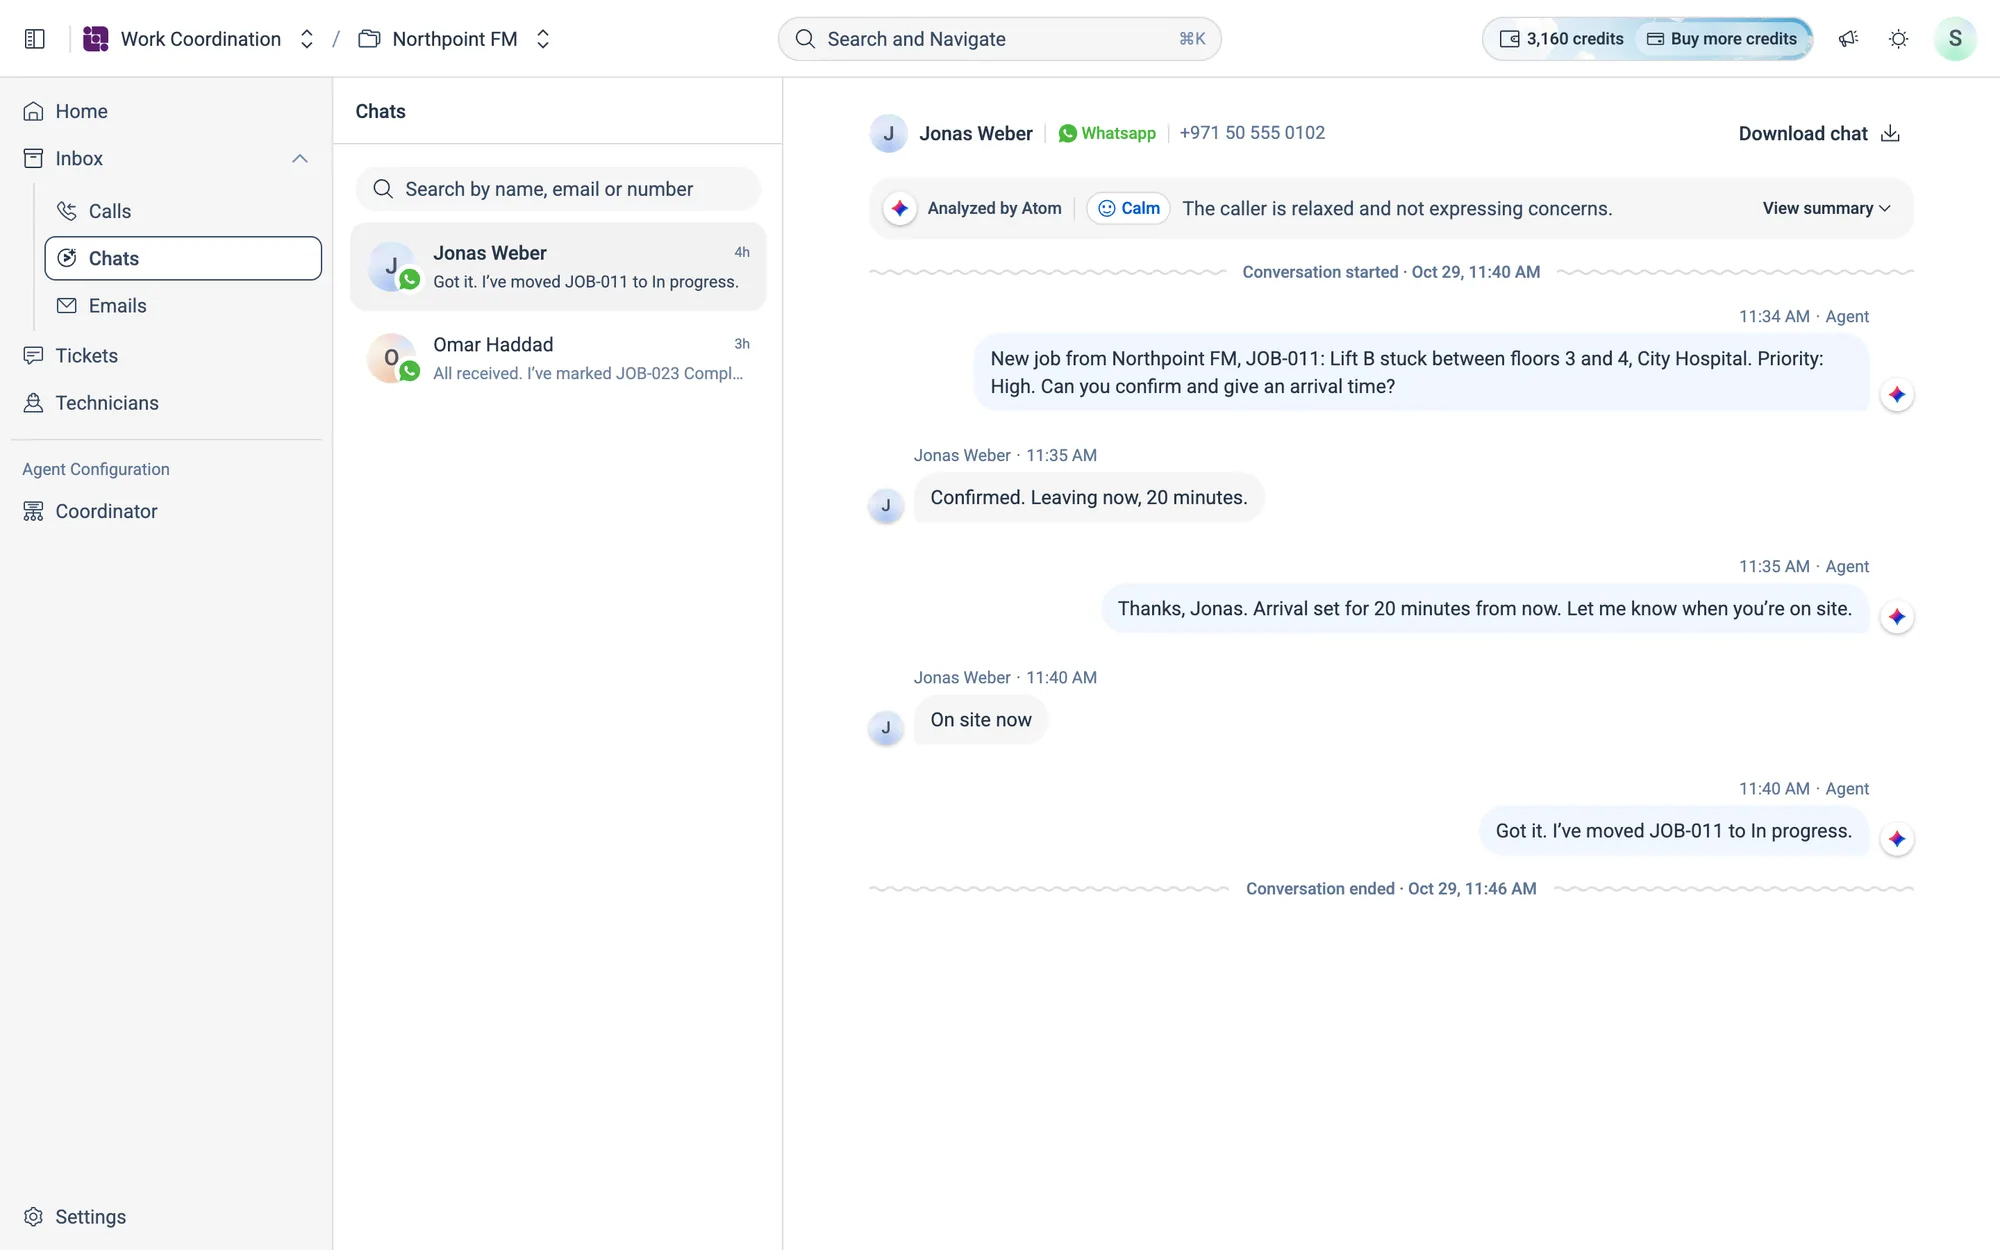Click the Jonas Weber header avatar
This screenshot has height=1250, width=2000.
(x=888, y=133)
